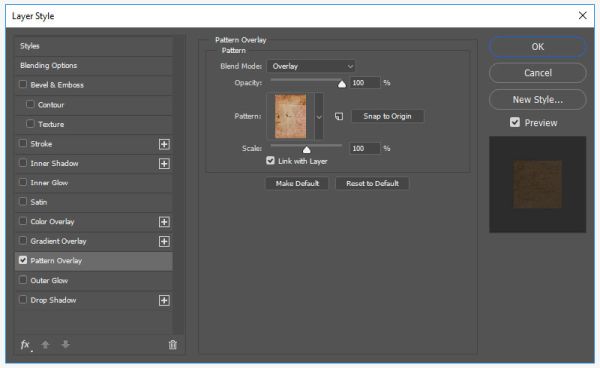The width and height of the screenshot is (600, 368).
Task: Click the Opacity slider handle
Action: (342, 84)
